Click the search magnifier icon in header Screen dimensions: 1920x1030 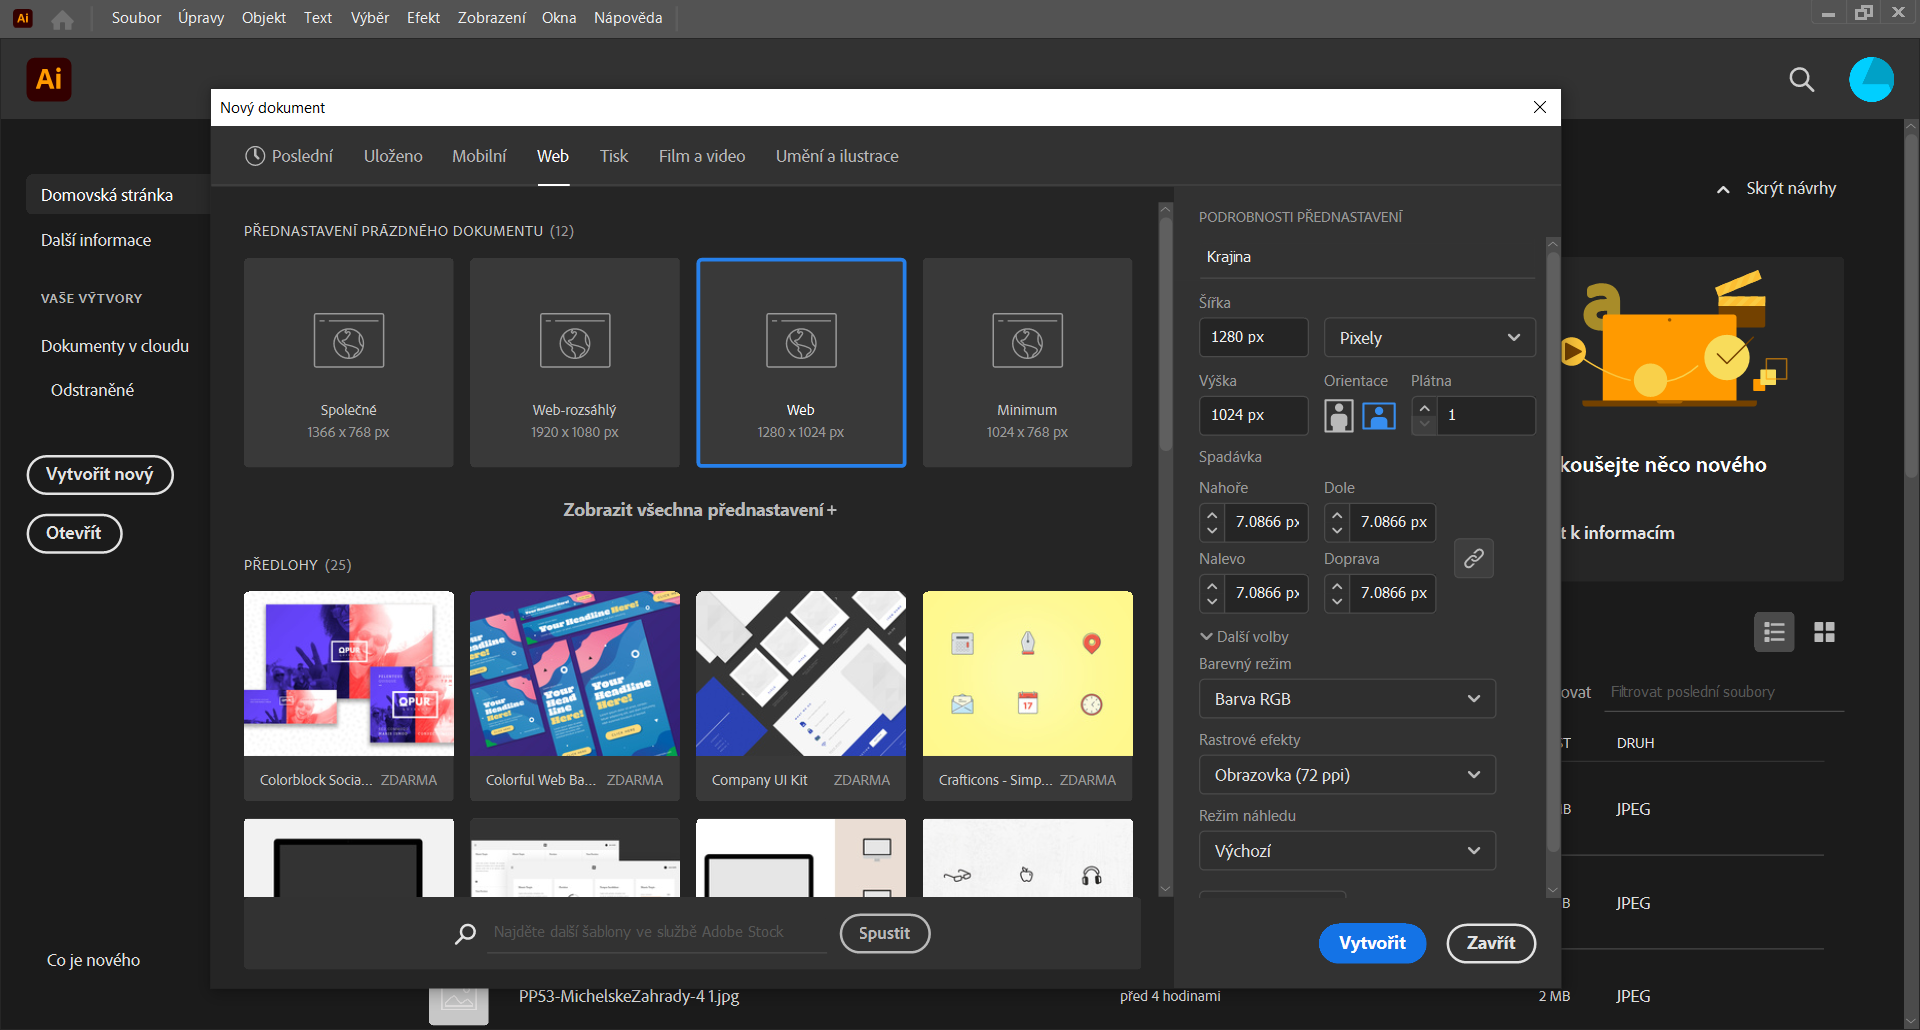coord(1801,80)
